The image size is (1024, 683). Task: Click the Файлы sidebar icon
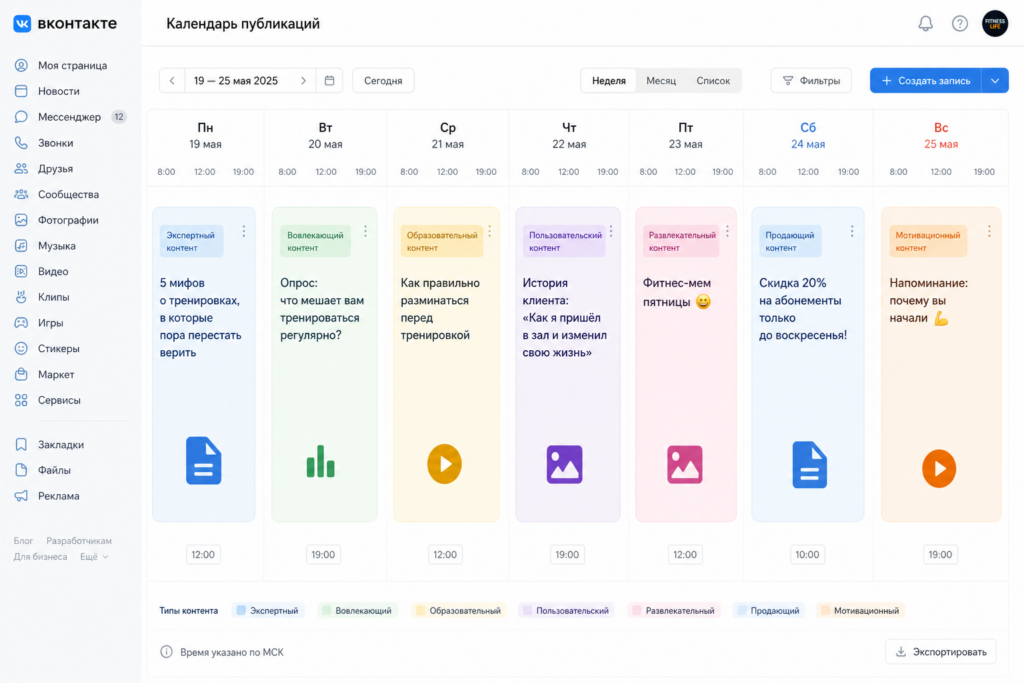[22, 470]
